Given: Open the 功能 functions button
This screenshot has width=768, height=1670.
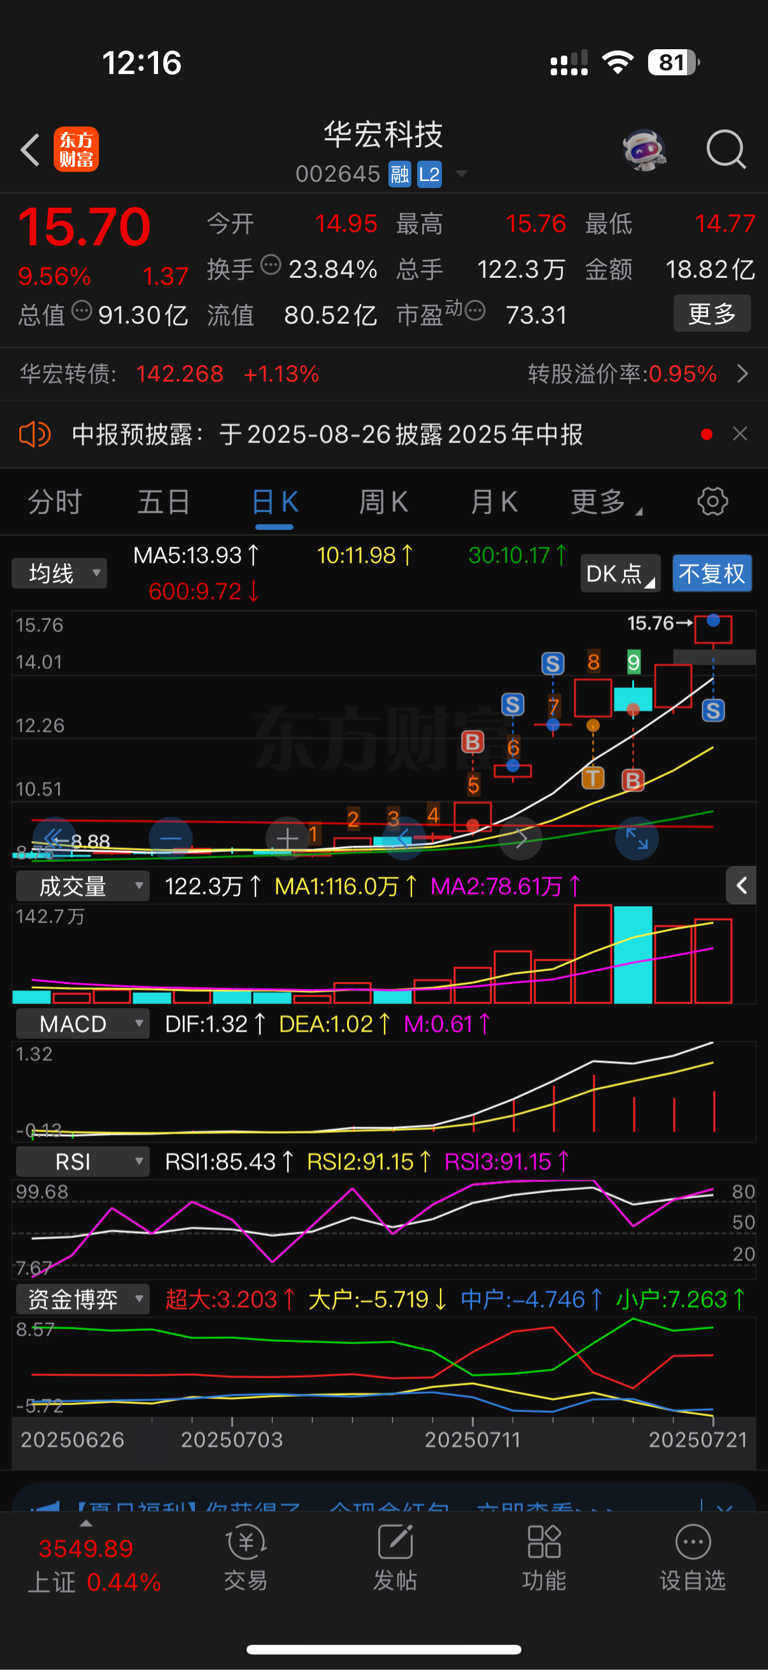Looking at the screenshot, I should 544,1558.
